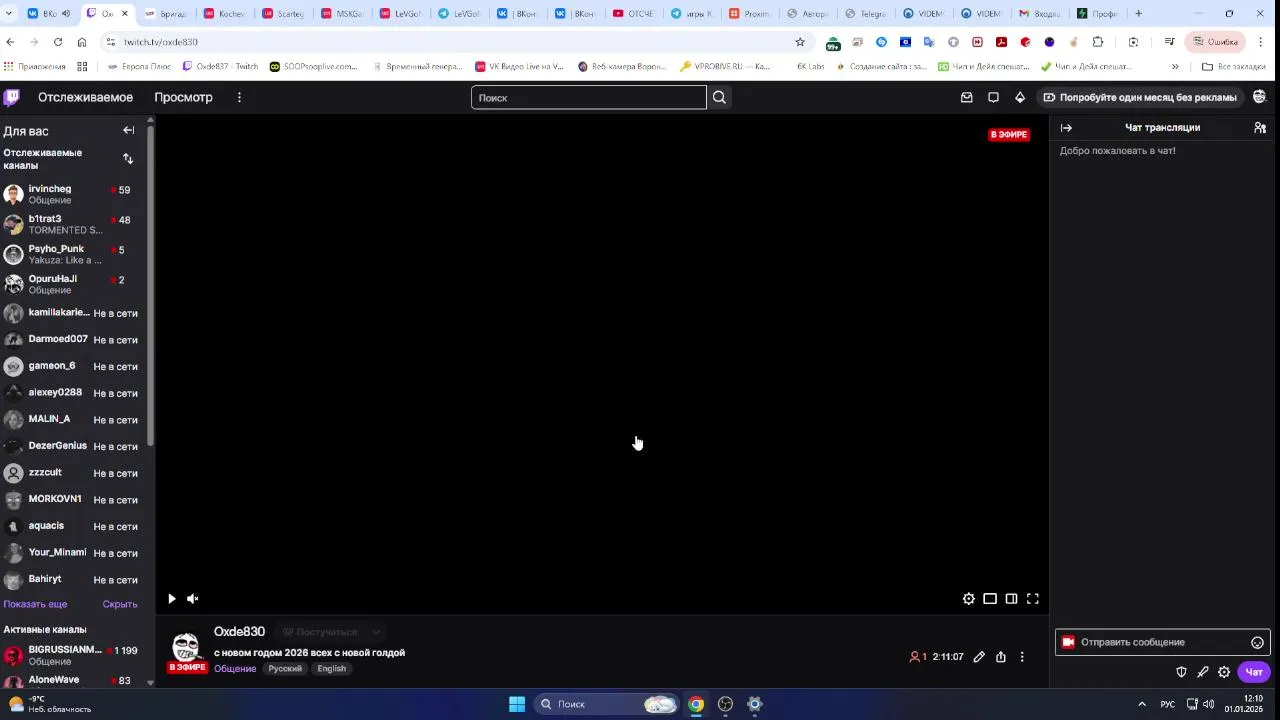Open the emoji picker in chat input

(x=1258, y=643)
